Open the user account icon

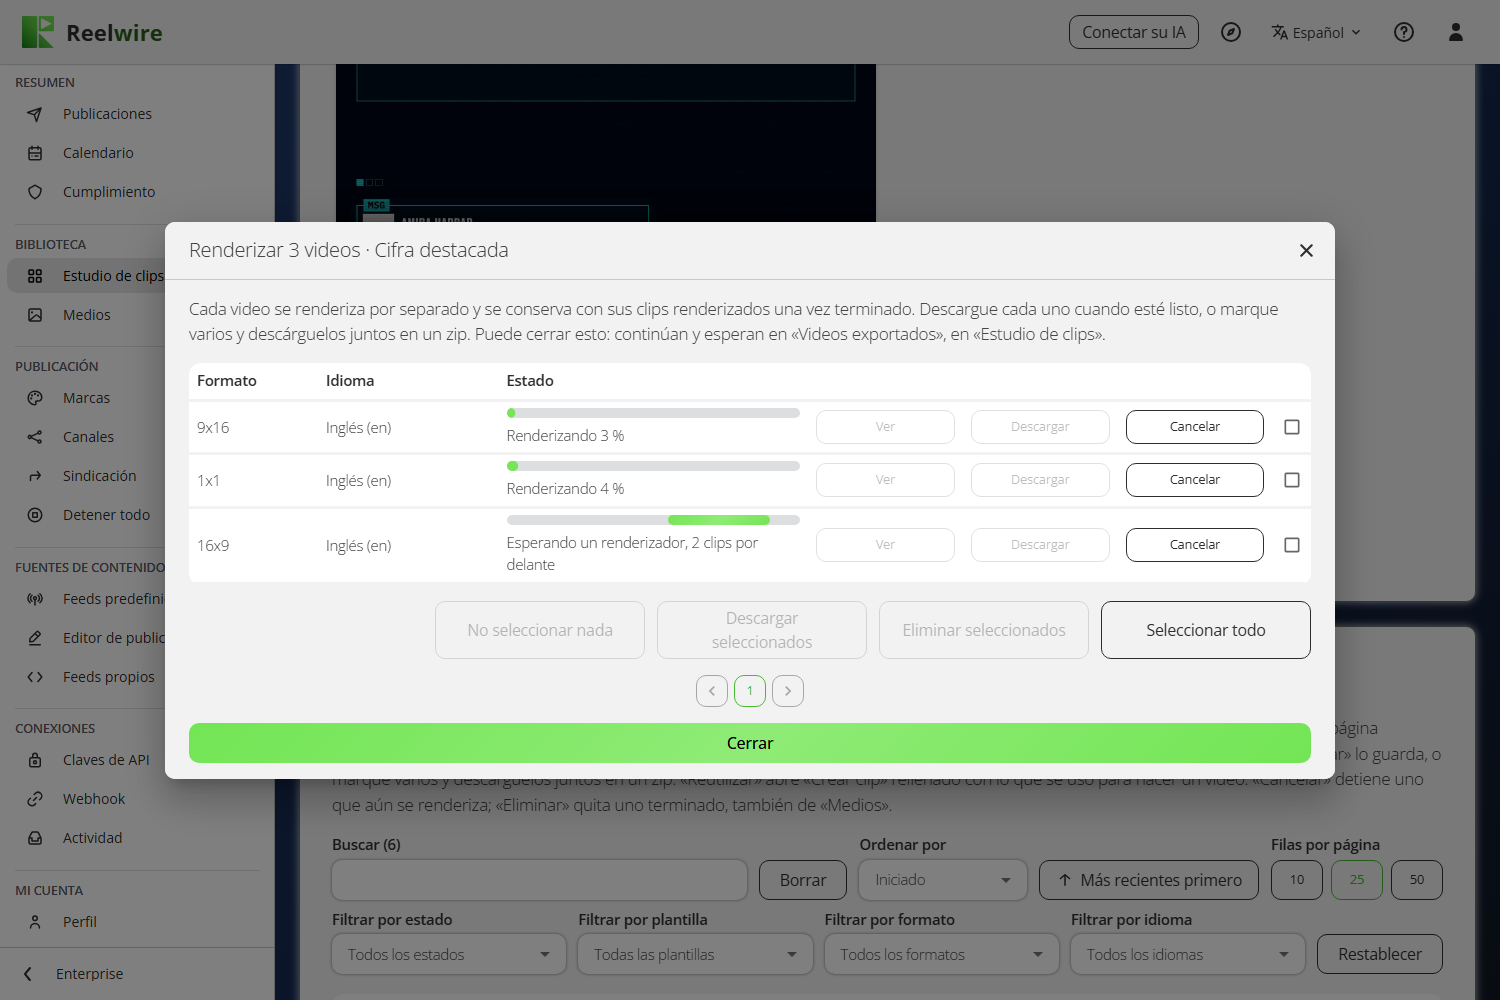coord(1456,32)
